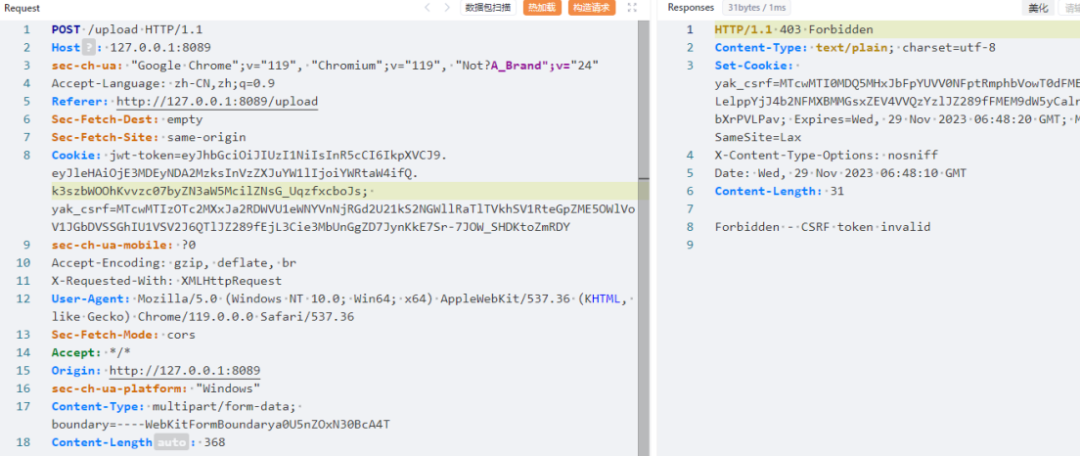The image size is (1080, 456).
Task: Click the SameSite=Lax text in response
Action: click(x=758, y=137)
